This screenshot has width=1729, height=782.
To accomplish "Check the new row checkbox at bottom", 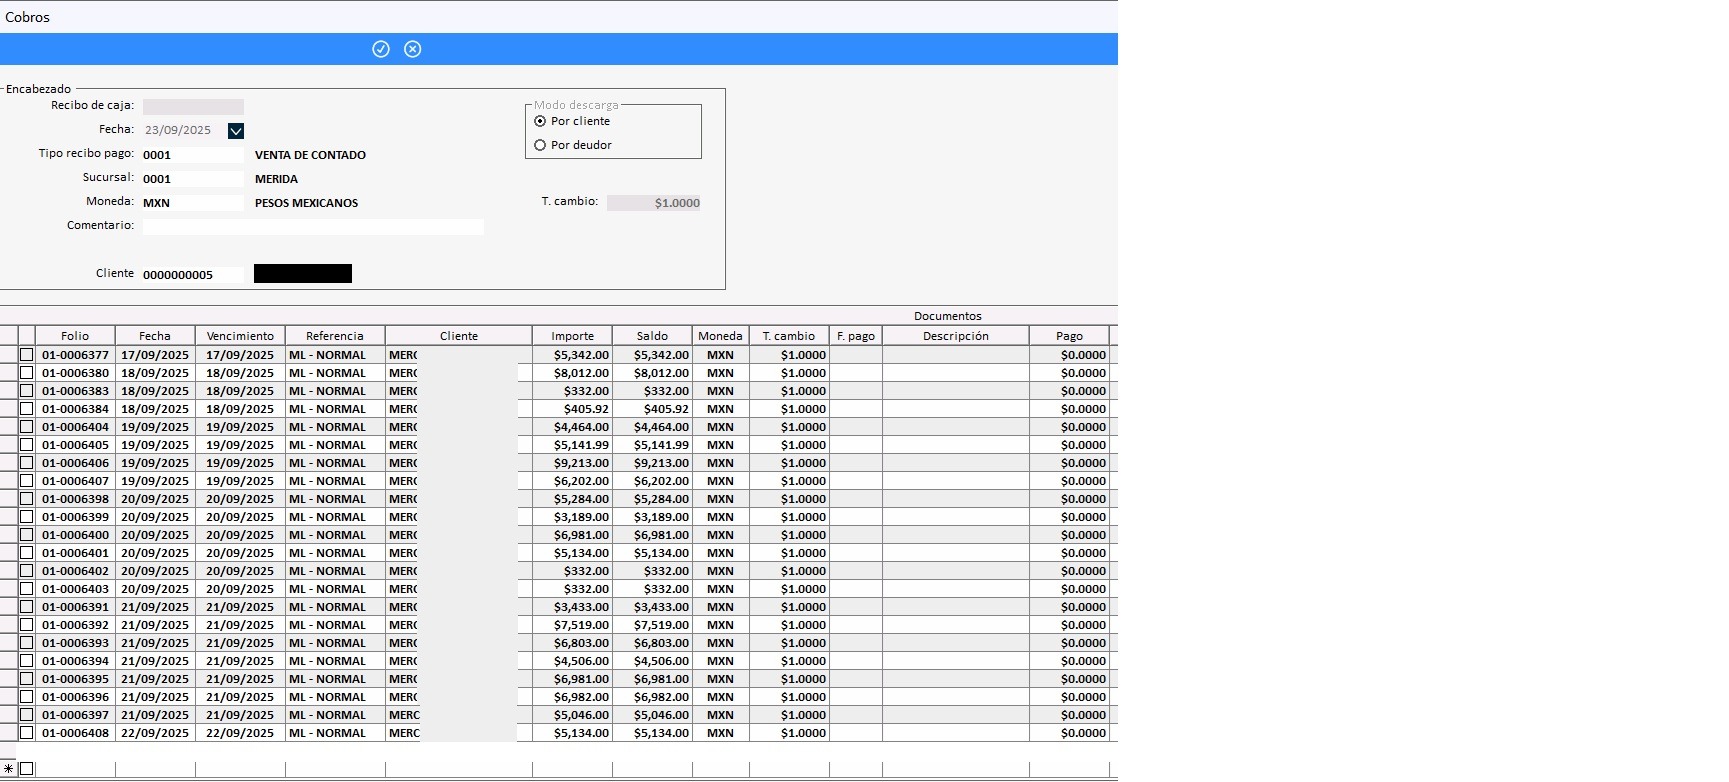I will coord(27,769).
